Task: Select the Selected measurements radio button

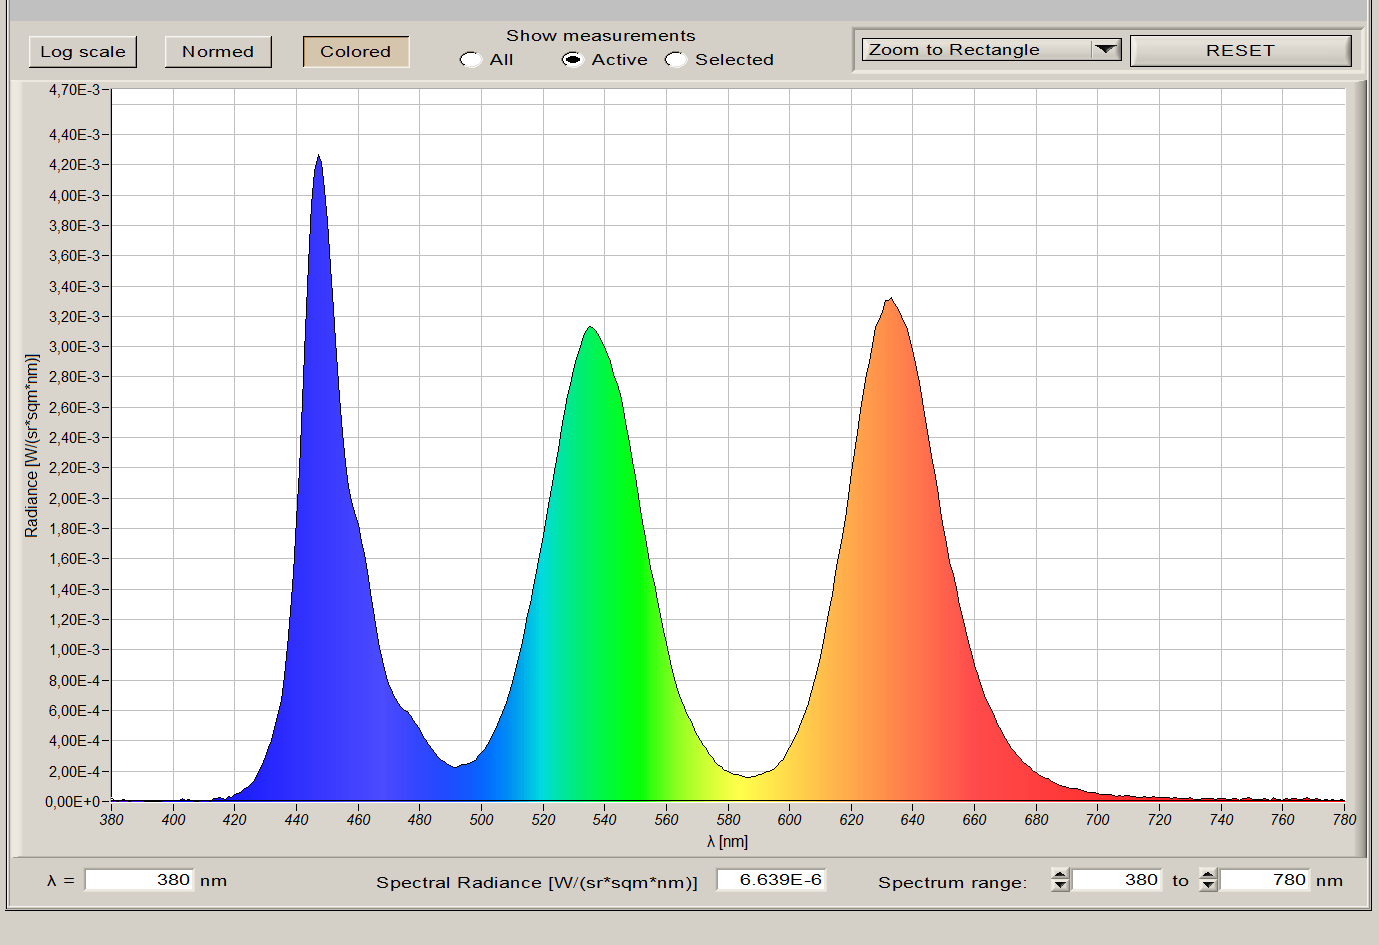Action: [x=676, y=60]
